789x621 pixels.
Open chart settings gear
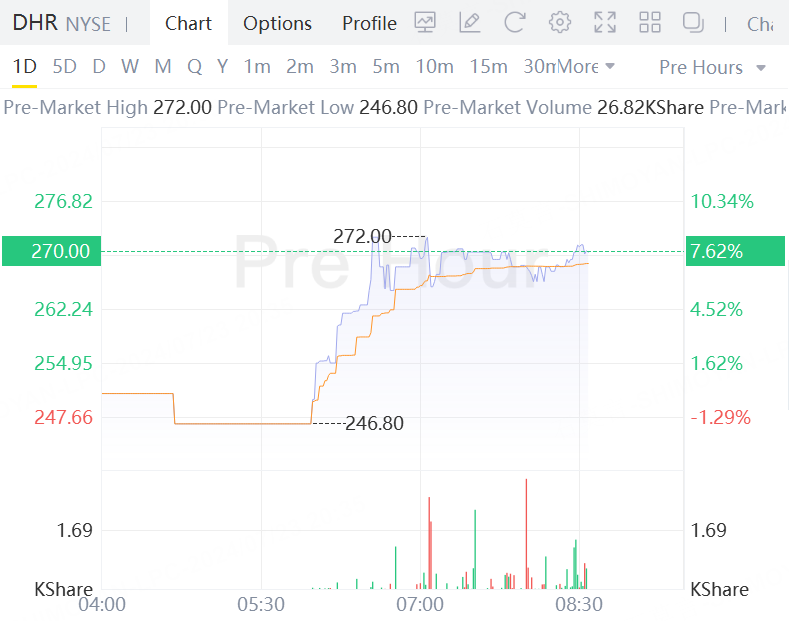pos(560,23)
